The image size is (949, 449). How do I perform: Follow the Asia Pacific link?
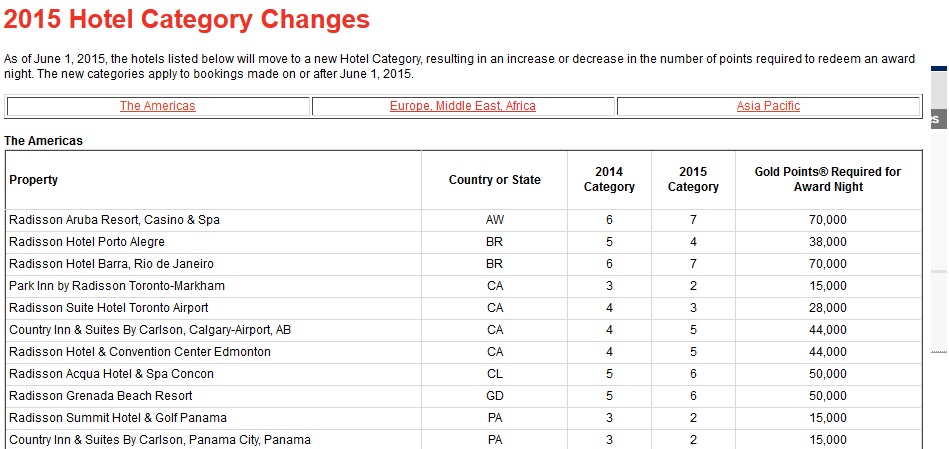coord(768,106)
